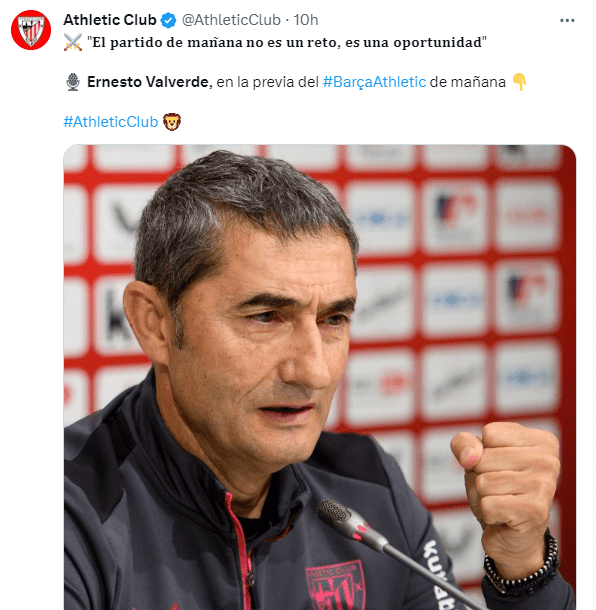The width and height of the screenshot is (596, 610).
Task: Click the crossed swords emoji
Action: click(73, 42)
